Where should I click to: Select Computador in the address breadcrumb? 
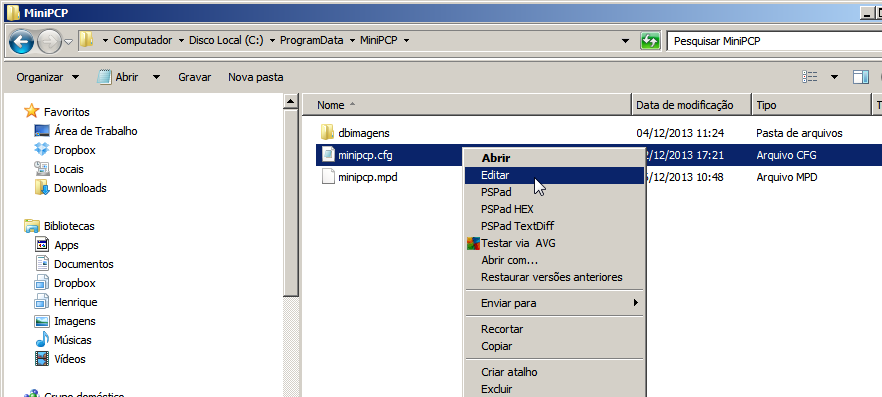point(143,40)
